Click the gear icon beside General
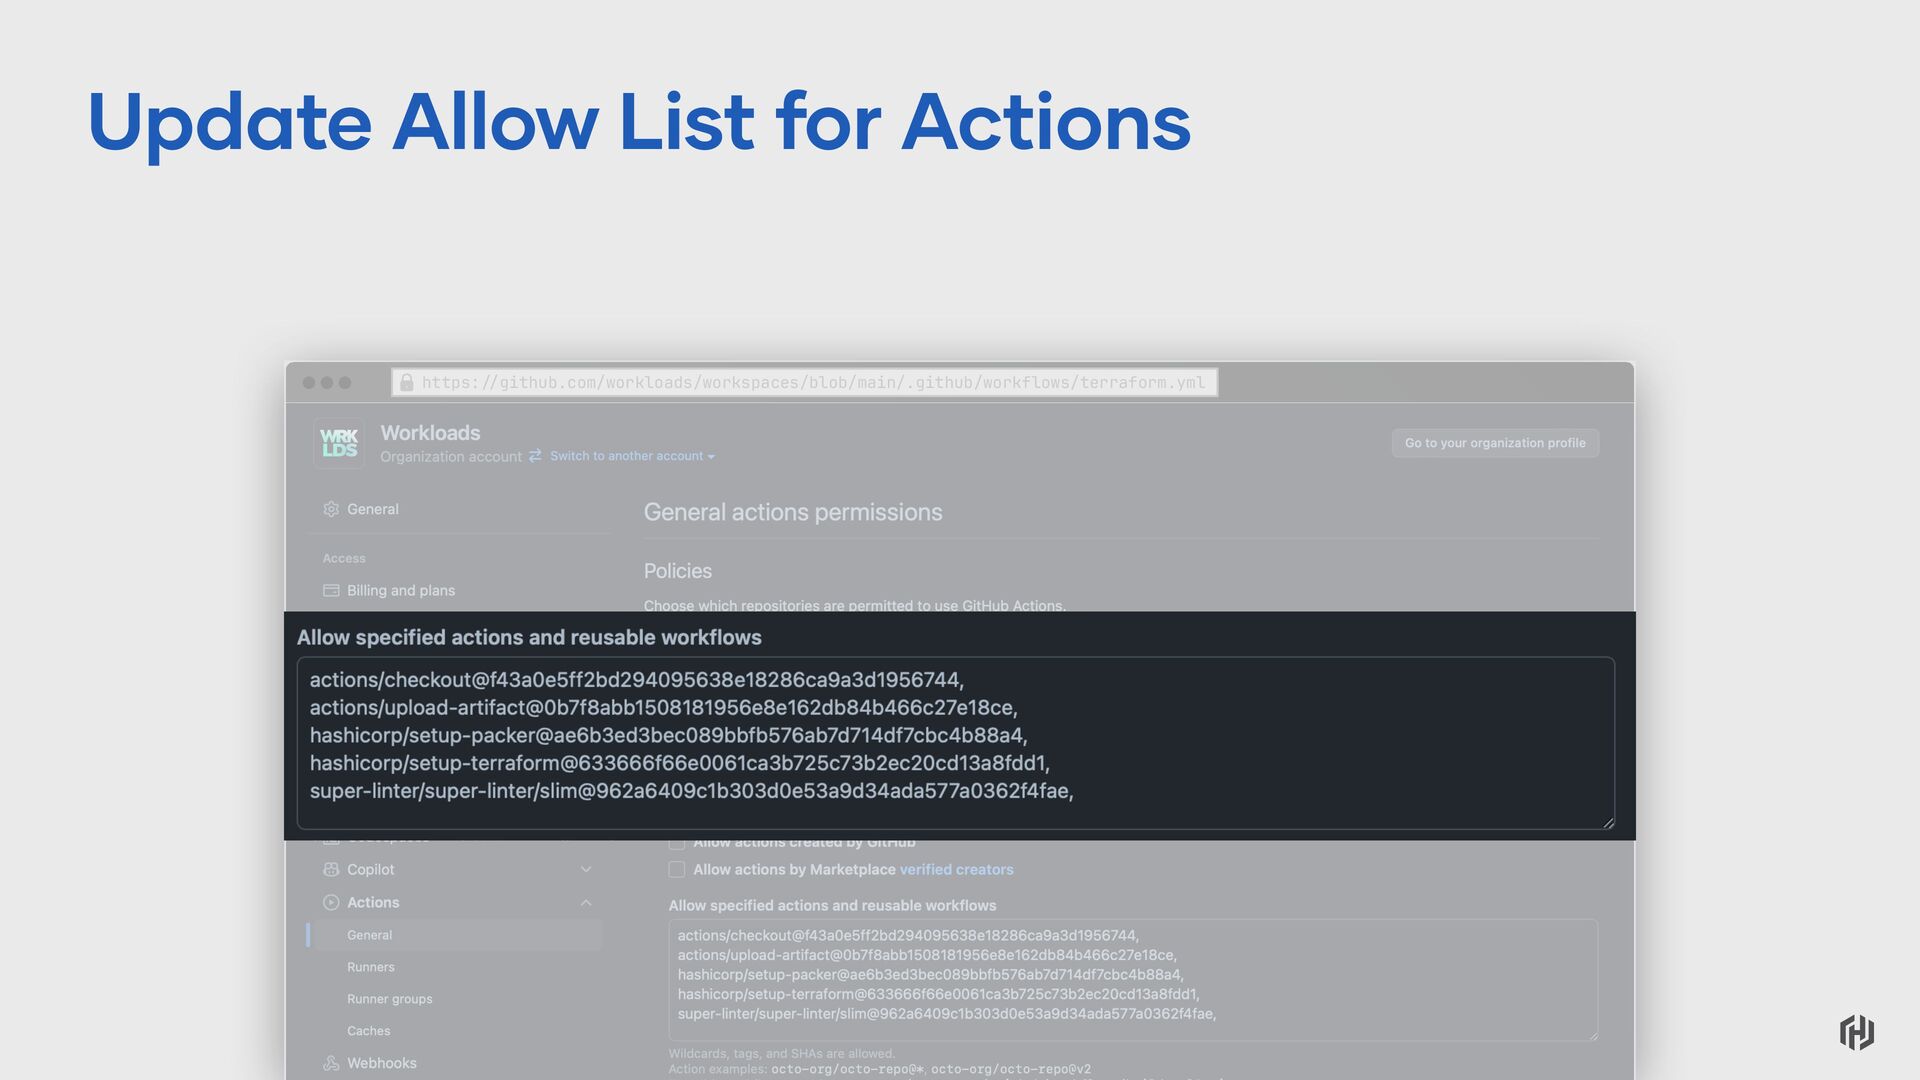Viewport: 1920px width, 1080px height. (x=331, y=509)
